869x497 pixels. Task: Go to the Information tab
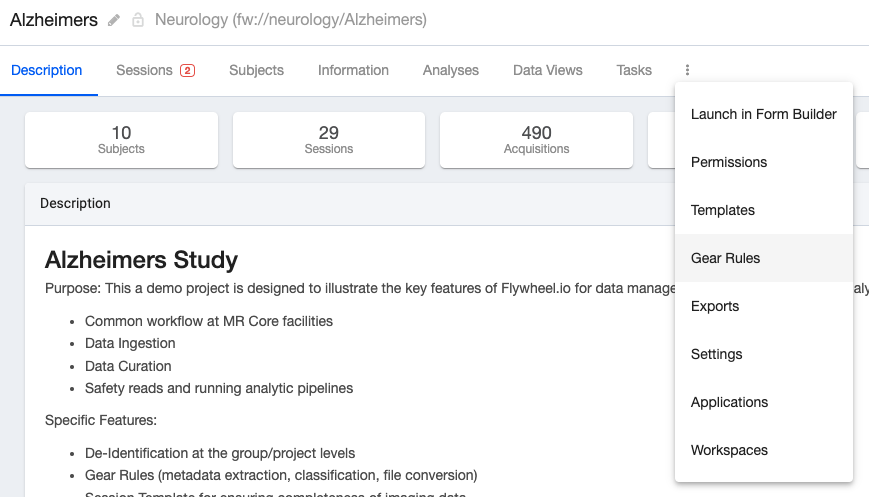(353, 70)
